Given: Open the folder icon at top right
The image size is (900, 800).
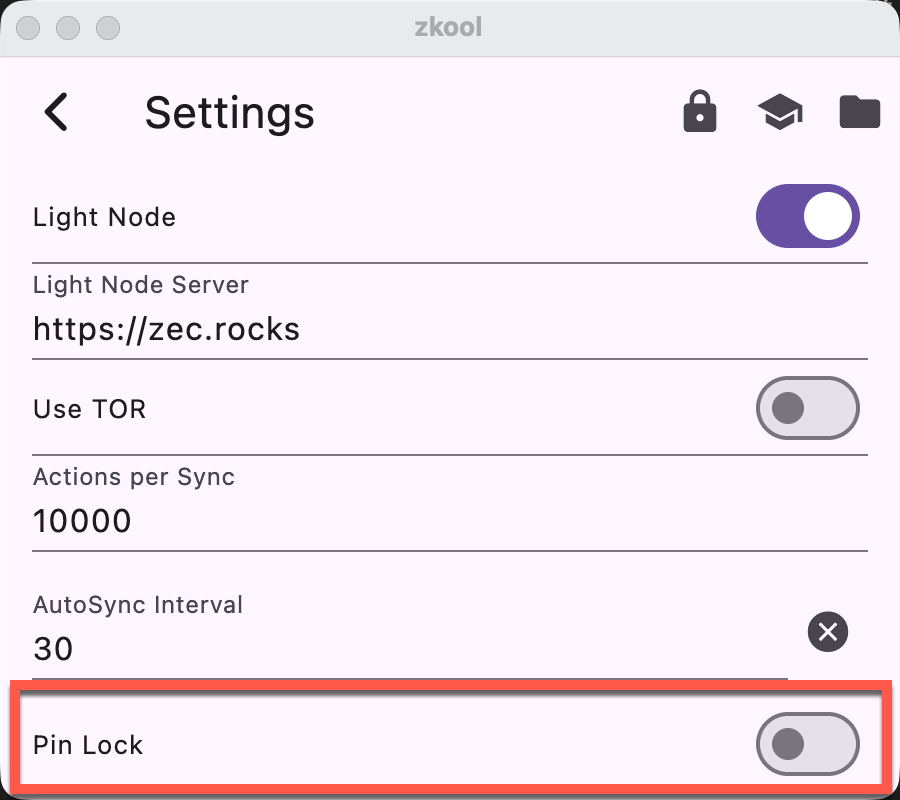Looking at the screenshot, I should [x=859, y=112].
